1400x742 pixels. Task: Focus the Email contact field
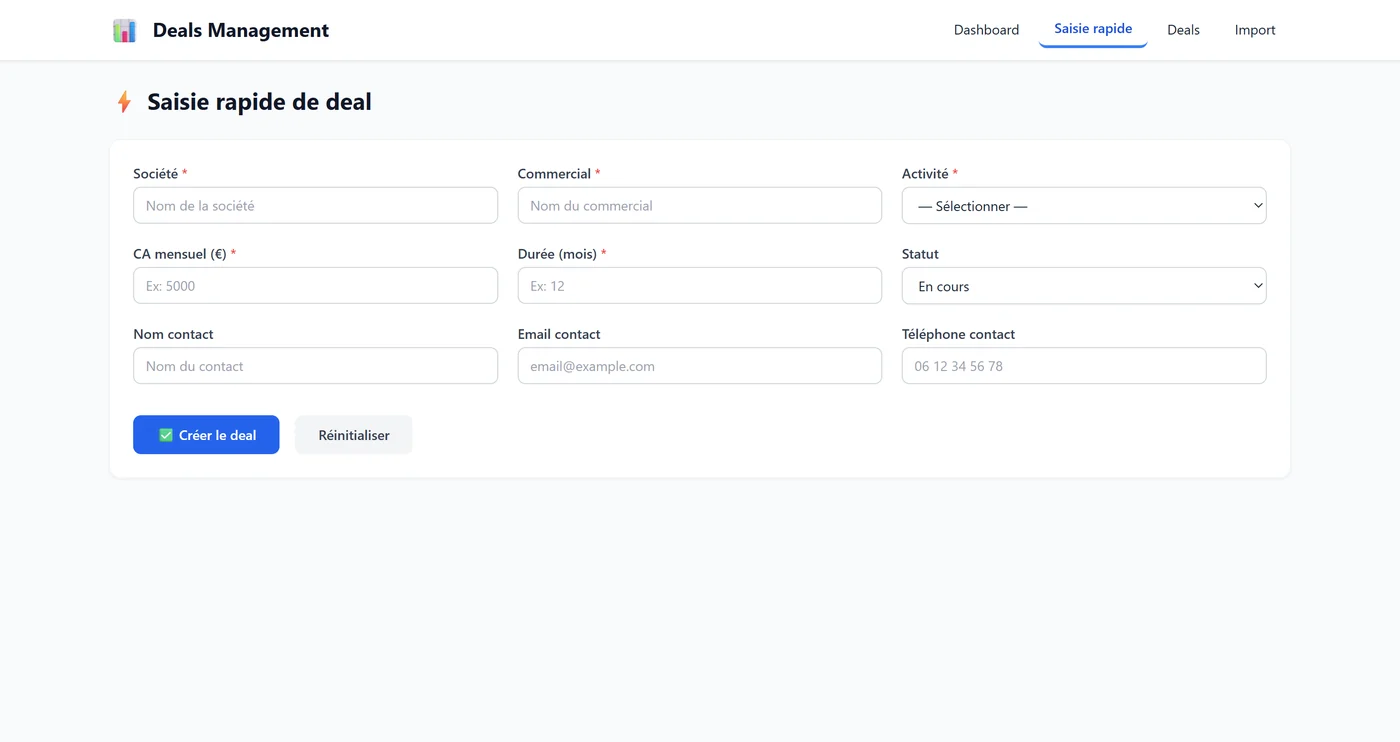(700, 365)
